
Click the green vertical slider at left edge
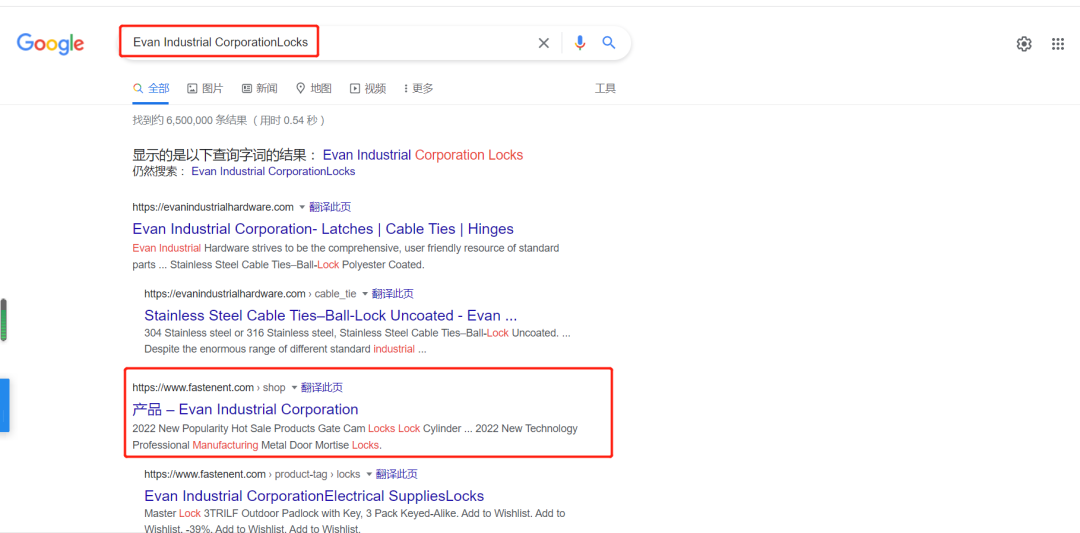(3, 320)
